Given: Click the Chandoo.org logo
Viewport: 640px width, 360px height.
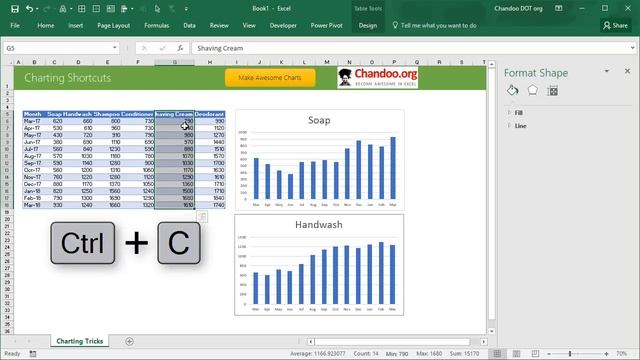Looking at the screenshot, I should tap(378, 78).
